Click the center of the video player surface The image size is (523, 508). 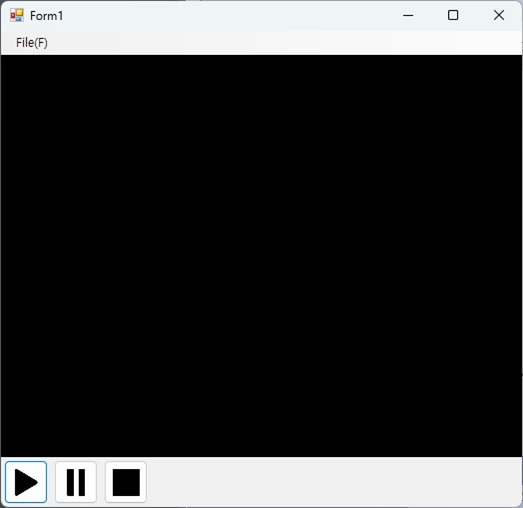tap(262, 256)
